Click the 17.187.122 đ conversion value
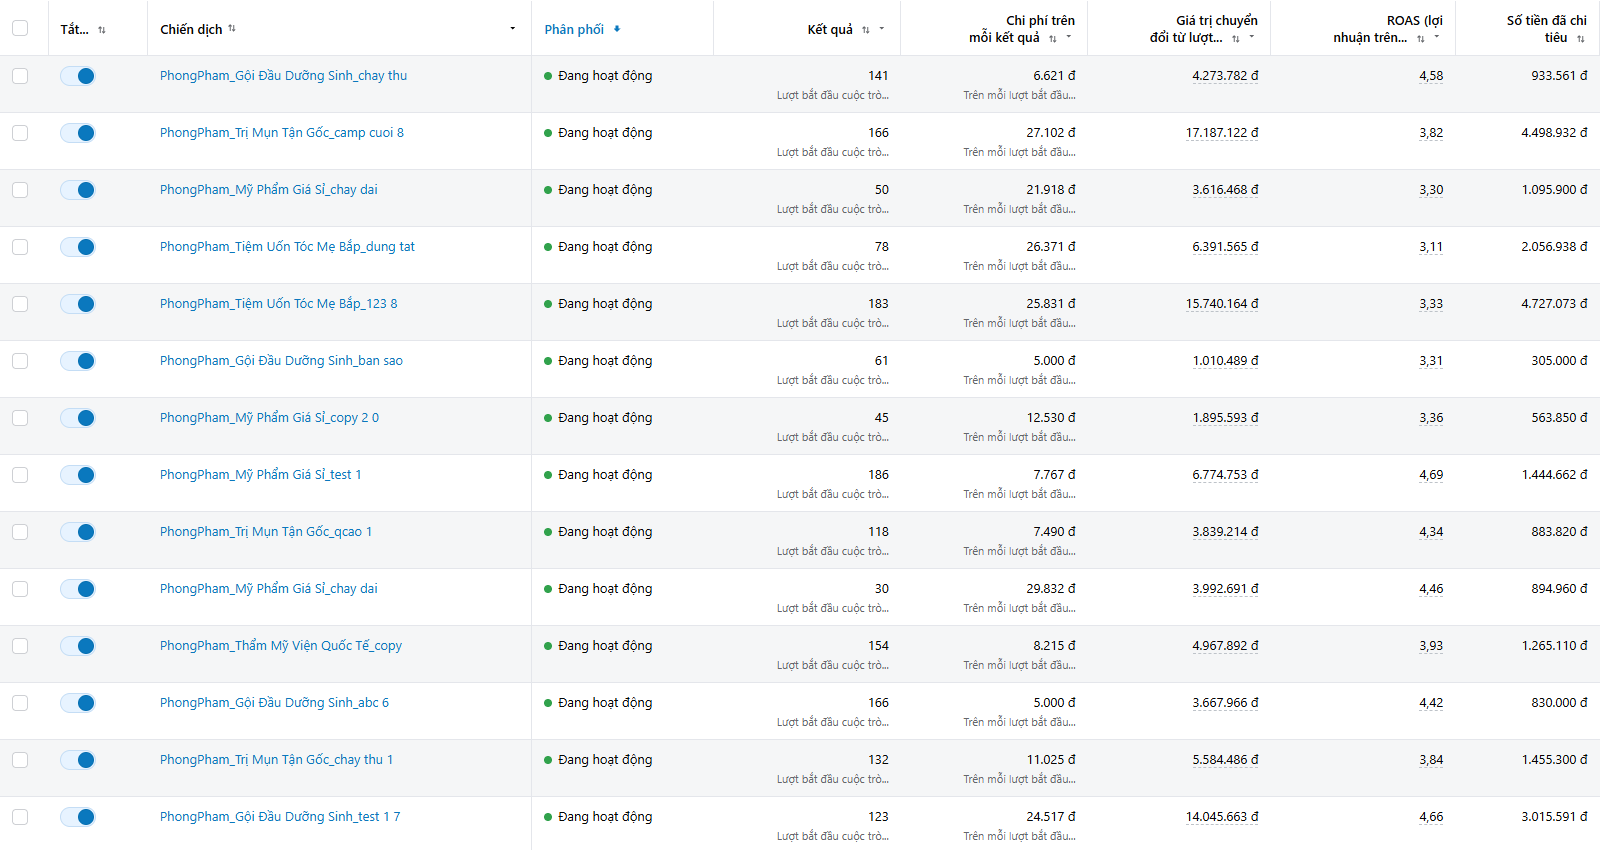 coord(1222,133)
